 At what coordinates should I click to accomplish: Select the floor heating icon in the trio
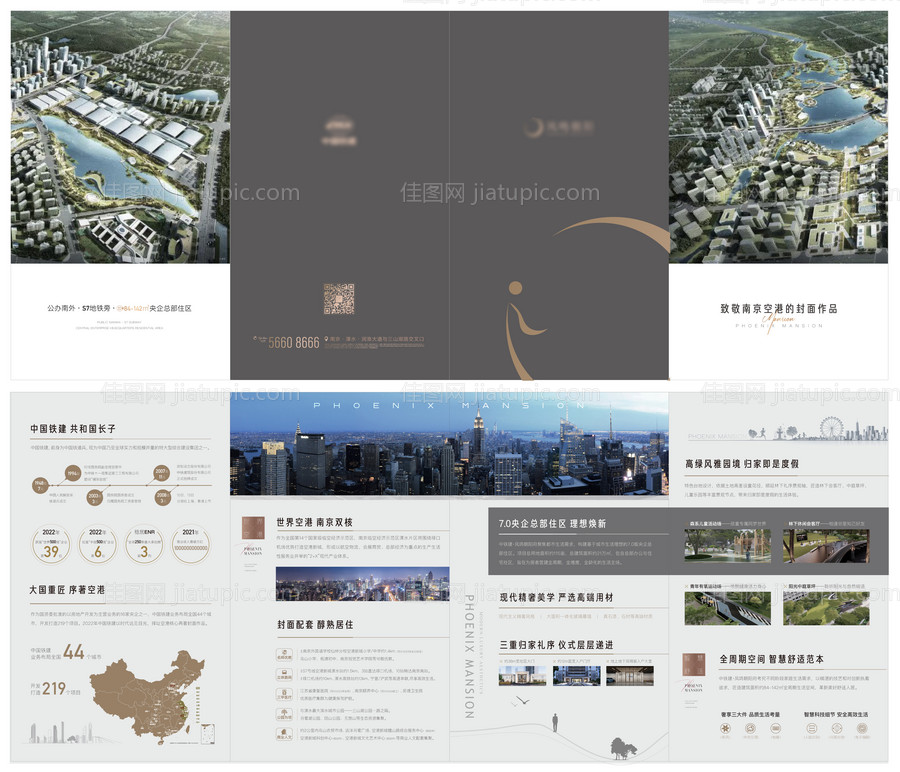click(x=774, y=728)
